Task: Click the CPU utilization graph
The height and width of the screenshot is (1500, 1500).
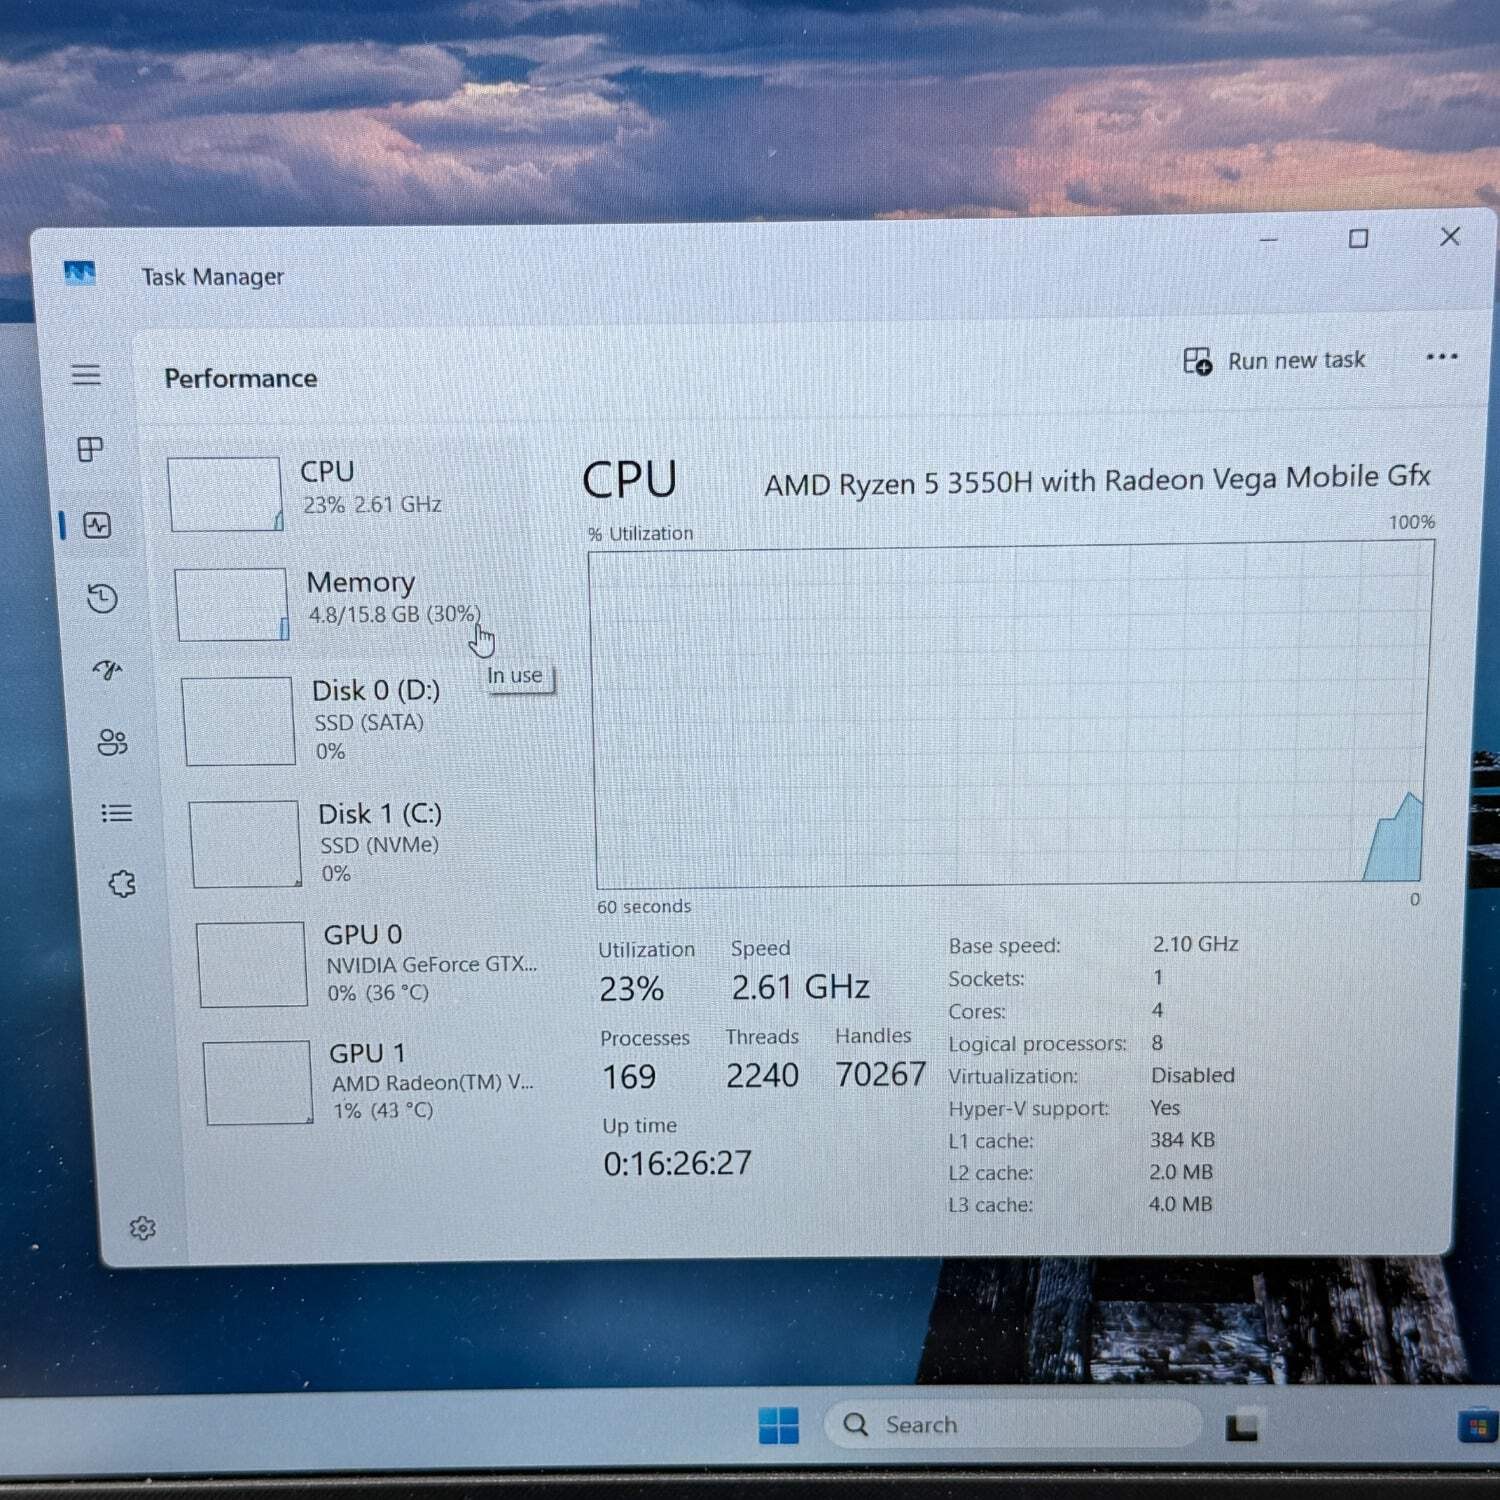Action: (x=1010, y=715)
